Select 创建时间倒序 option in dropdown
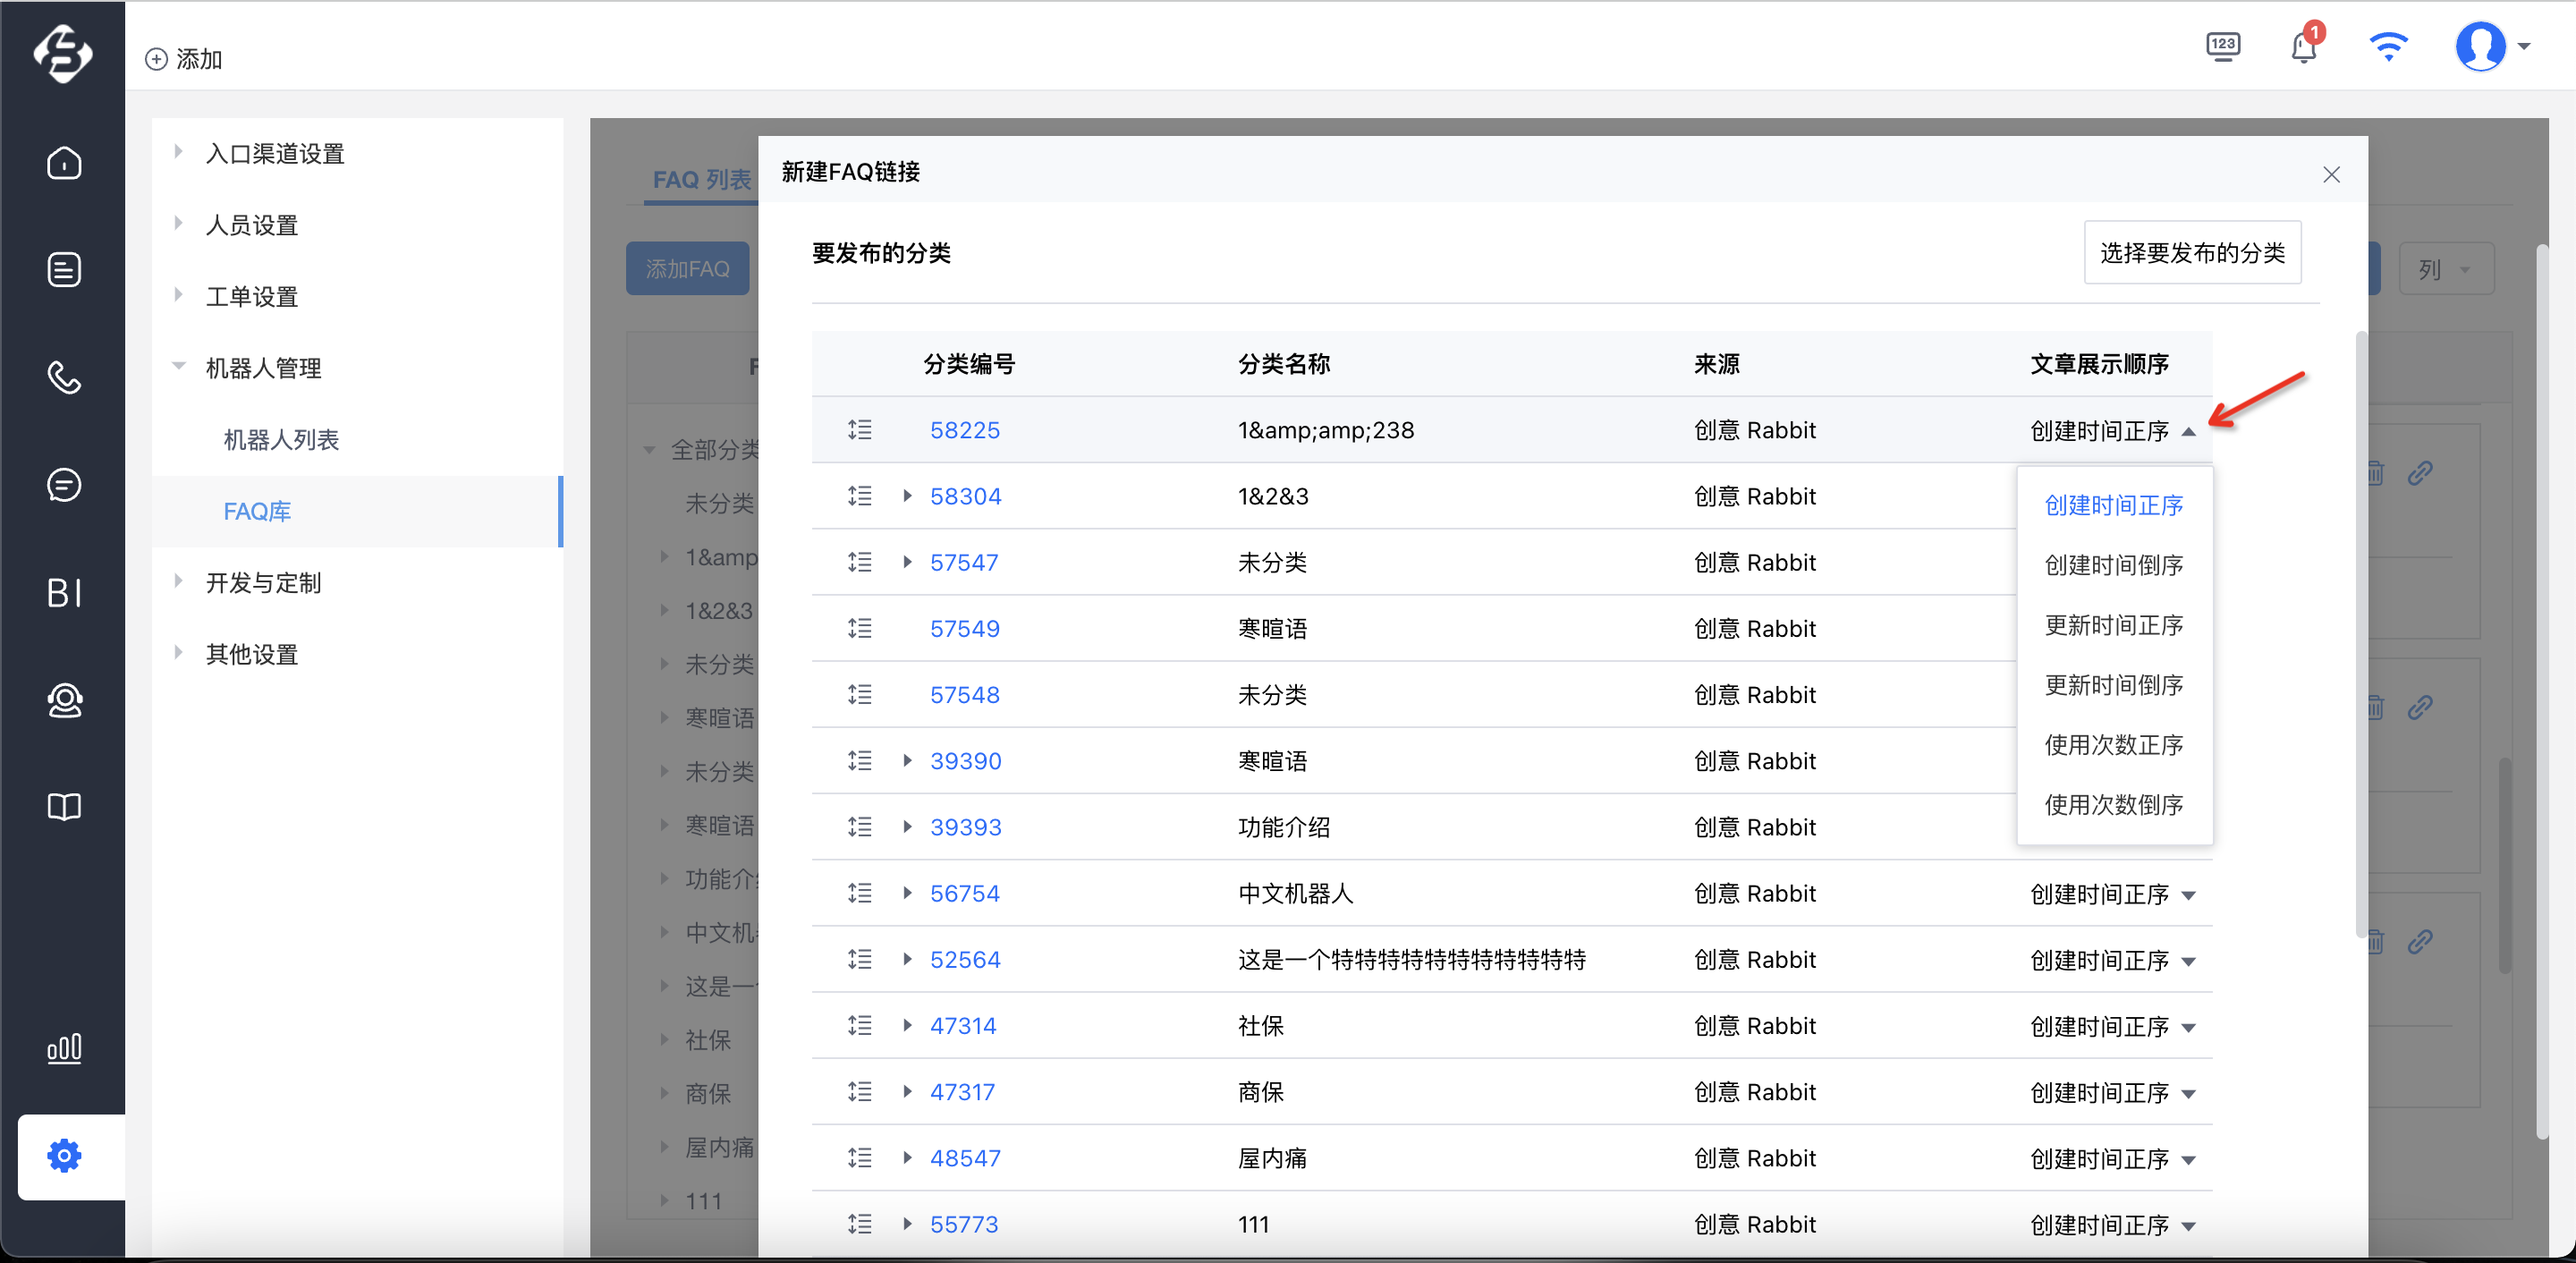Viewport: 2576px width, 1263px height. tap(2113, 565)
